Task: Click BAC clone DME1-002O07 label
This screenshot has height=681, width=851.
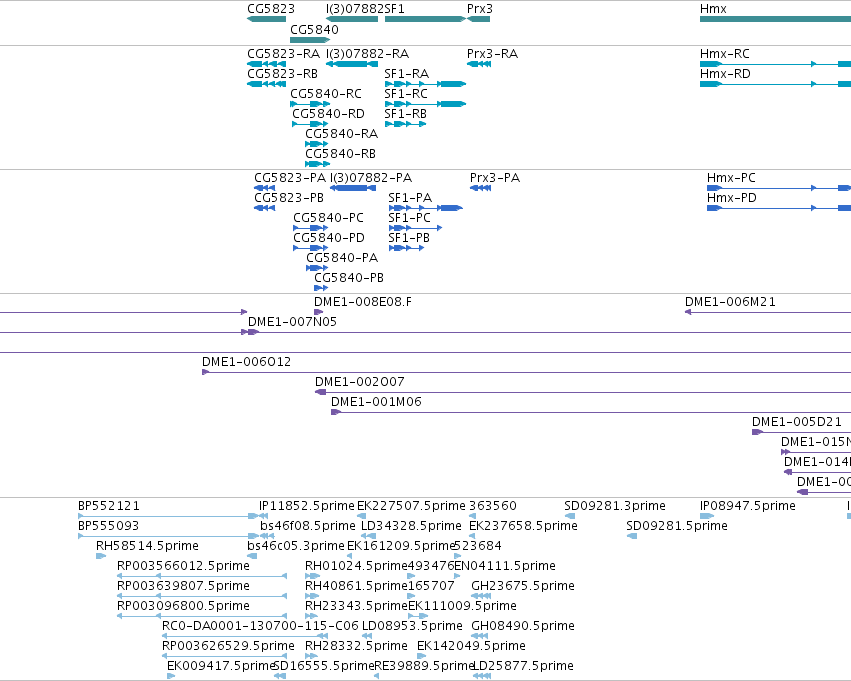Action: click(360, 382)
